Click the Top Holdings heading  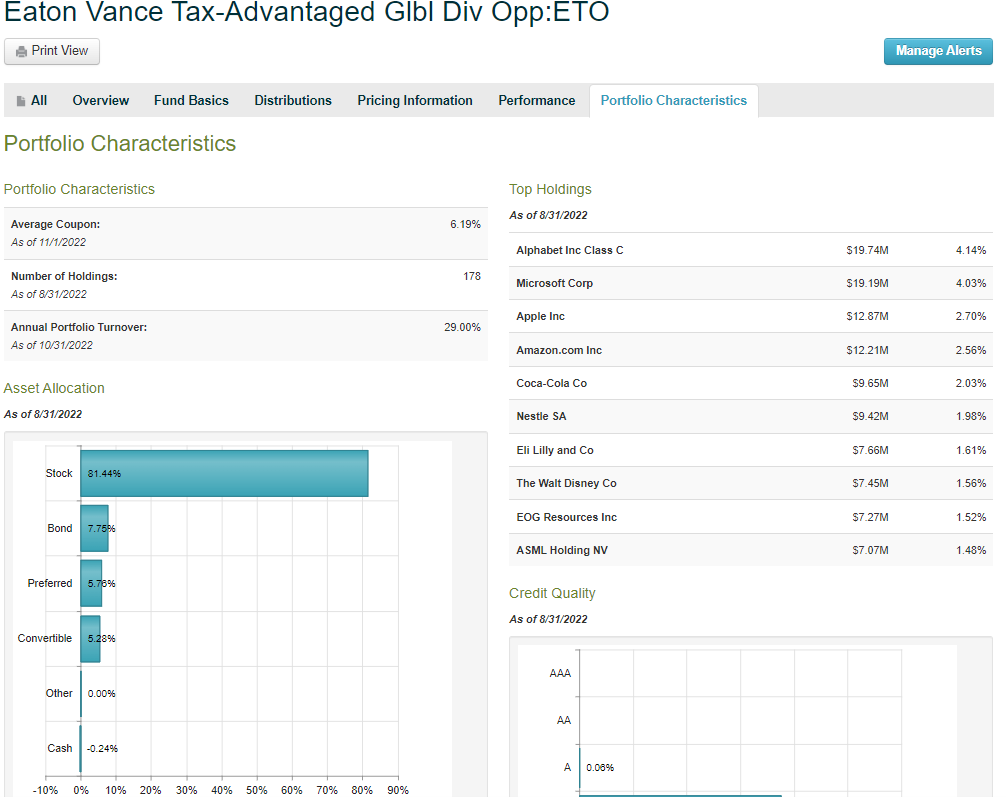(550, 189)
